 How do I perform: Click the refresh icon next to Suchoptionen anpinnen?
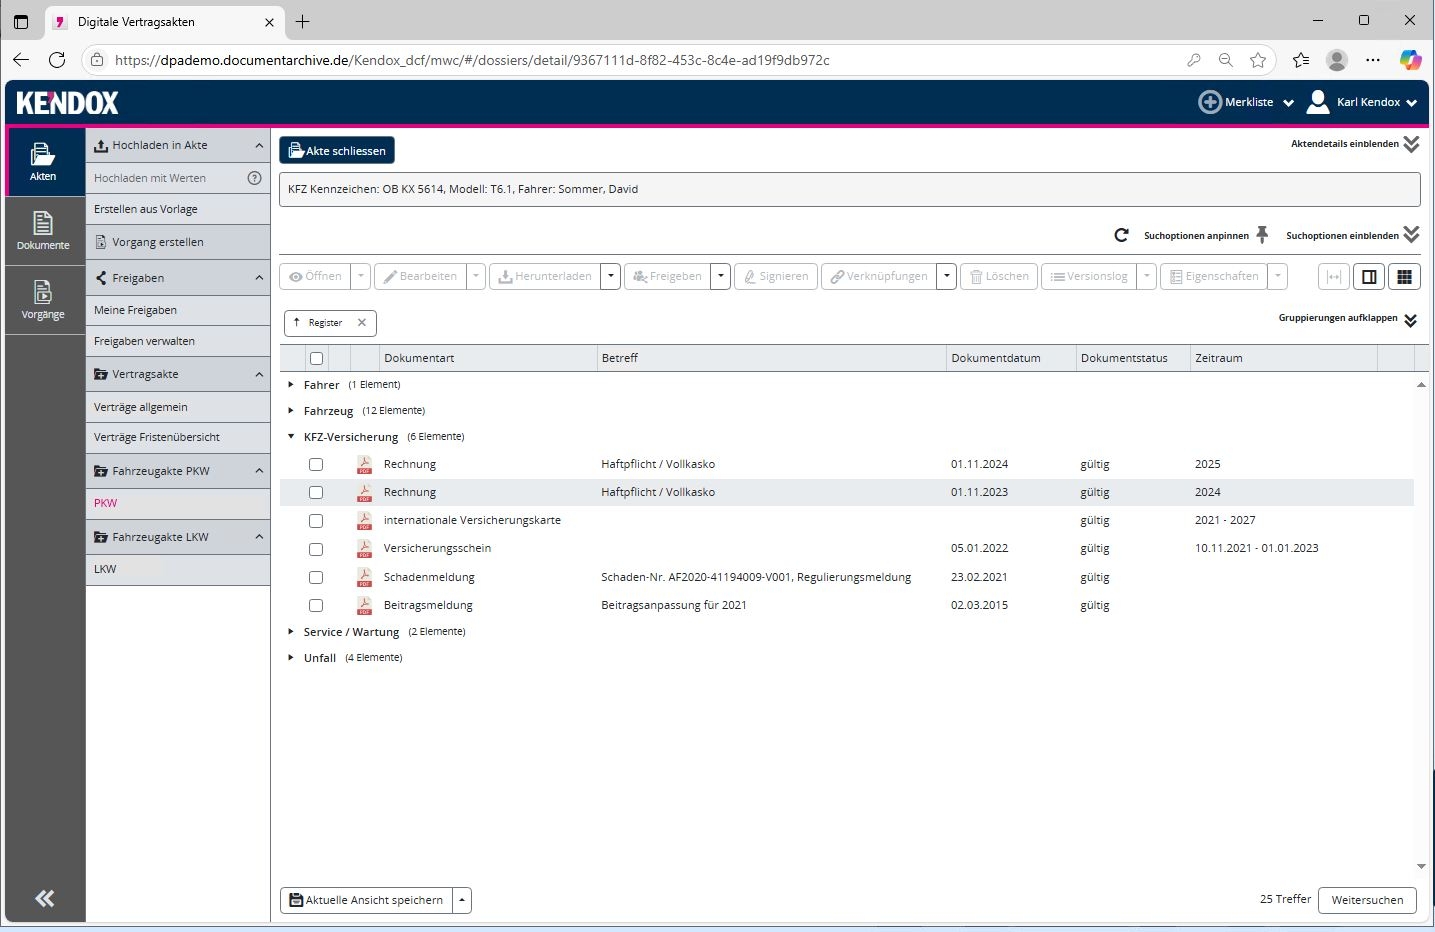[1121, 236]
